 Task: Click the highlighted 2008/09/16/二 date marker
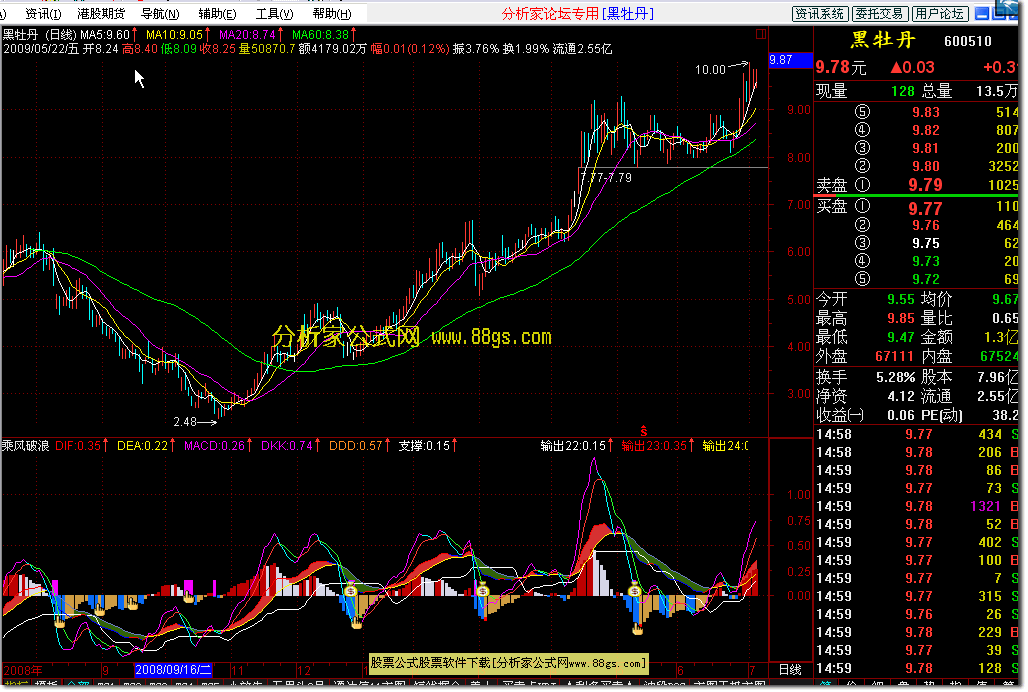click(173, 670)
